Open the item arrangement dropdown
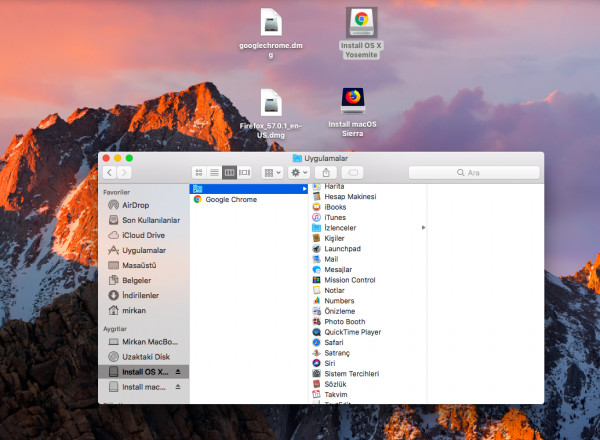The width and height of the screenshot is (600, 440). pyautogui.click(x=272, y=173)
